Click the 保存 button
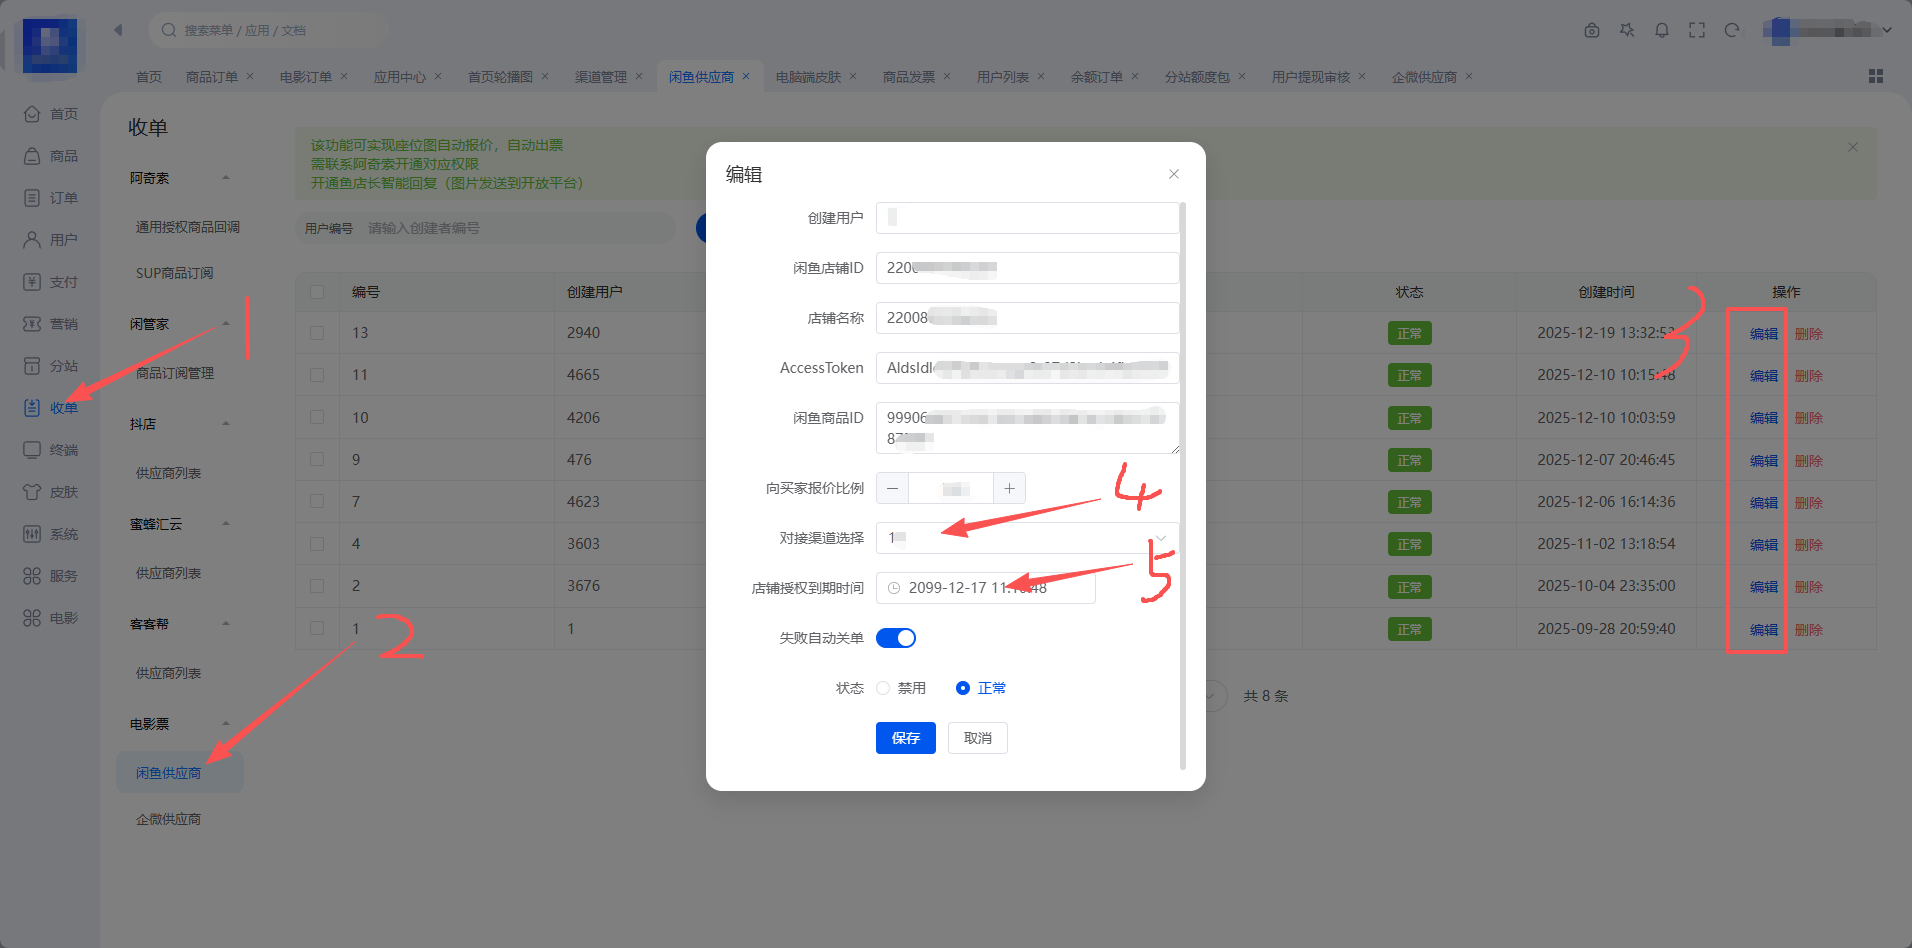Viewport: 1912px width, 948px height. click(x=906, y=738)
